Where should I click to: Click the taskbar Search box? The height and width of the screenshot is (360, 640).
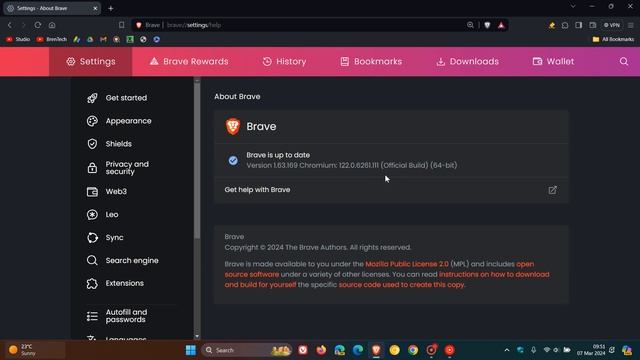coord(247,350)
